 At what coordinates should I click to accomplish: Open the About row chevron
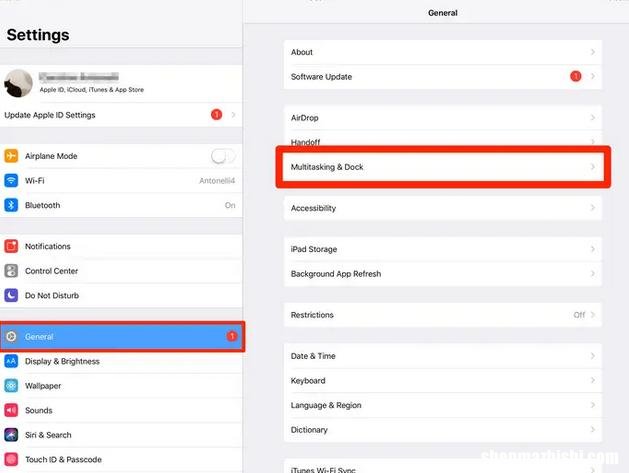coord(592,52)
